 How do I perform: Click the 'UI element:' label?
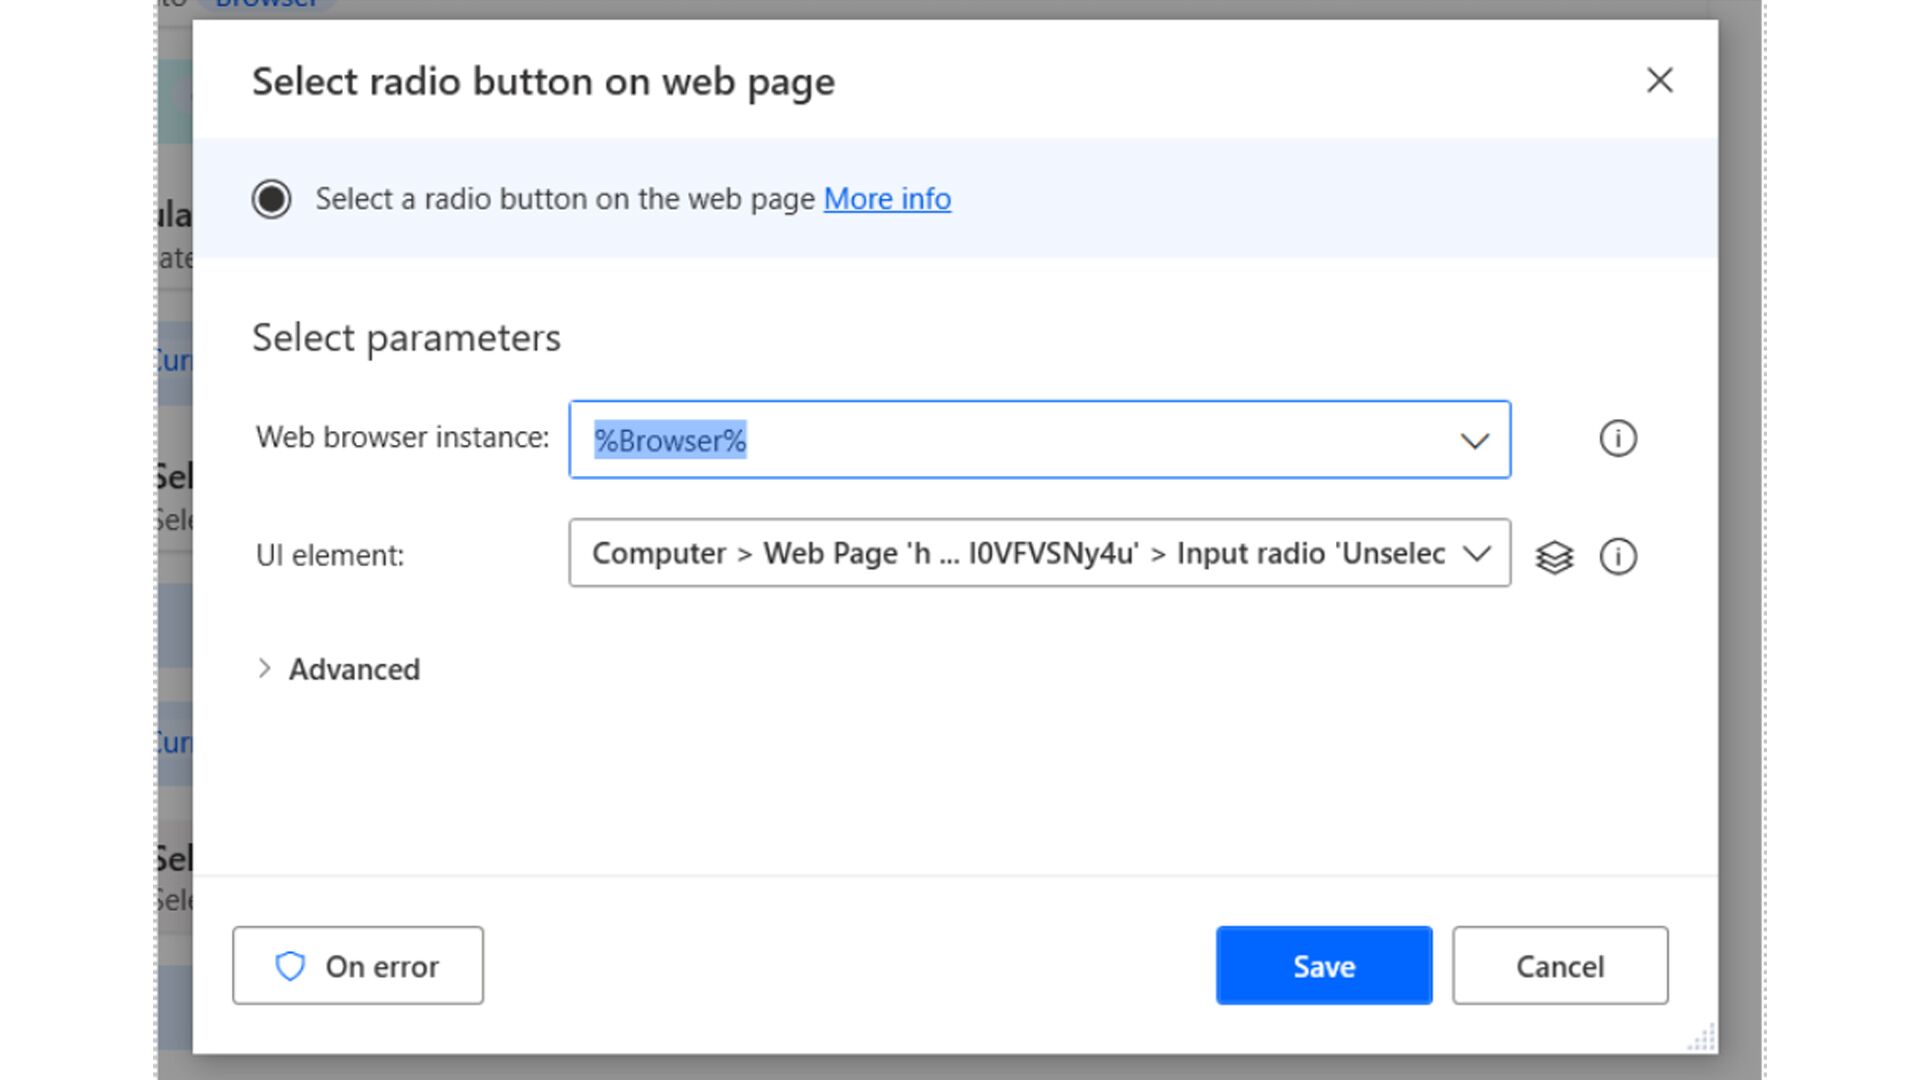[x=330, y=556]
